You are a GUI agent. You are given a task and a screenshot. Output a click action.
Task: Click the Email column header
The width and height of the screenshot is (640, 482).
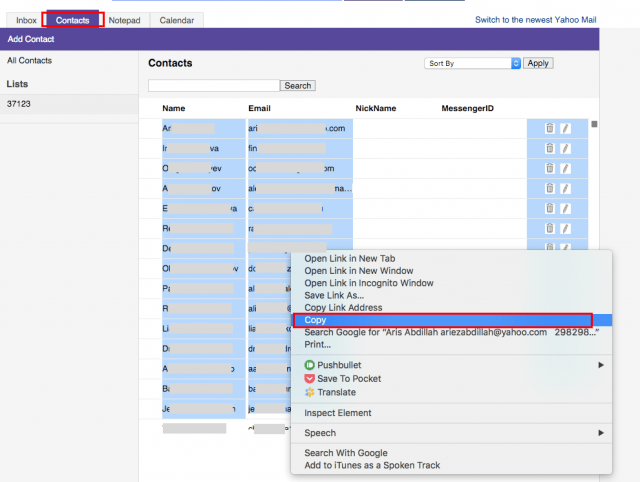pos(259,108)
